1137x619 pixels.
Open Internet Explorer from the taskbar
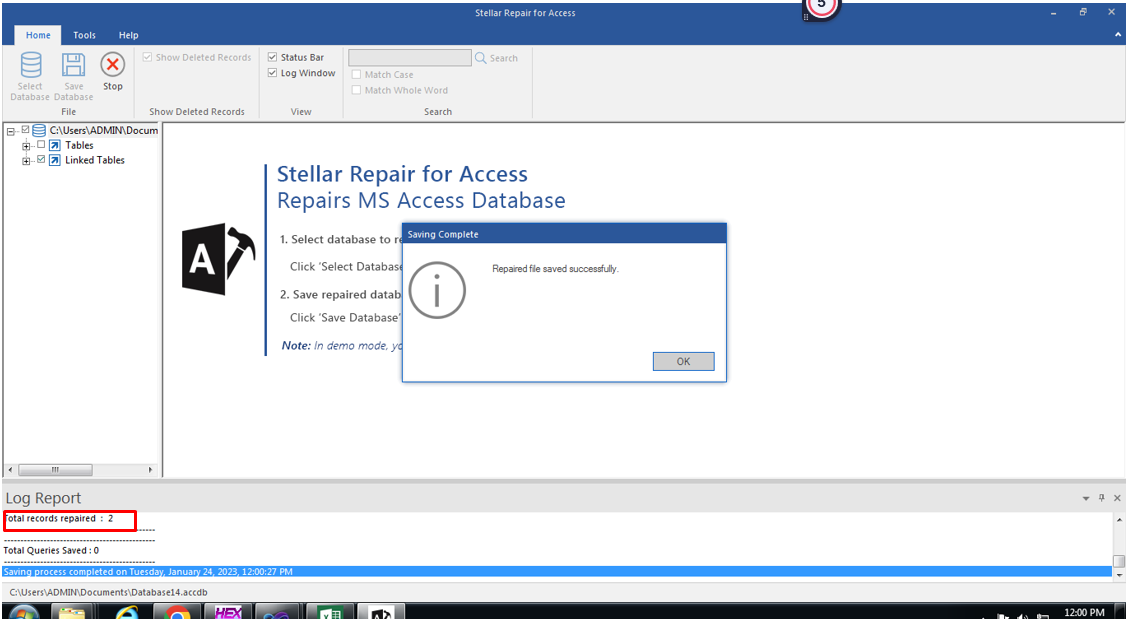click(127, 612)
